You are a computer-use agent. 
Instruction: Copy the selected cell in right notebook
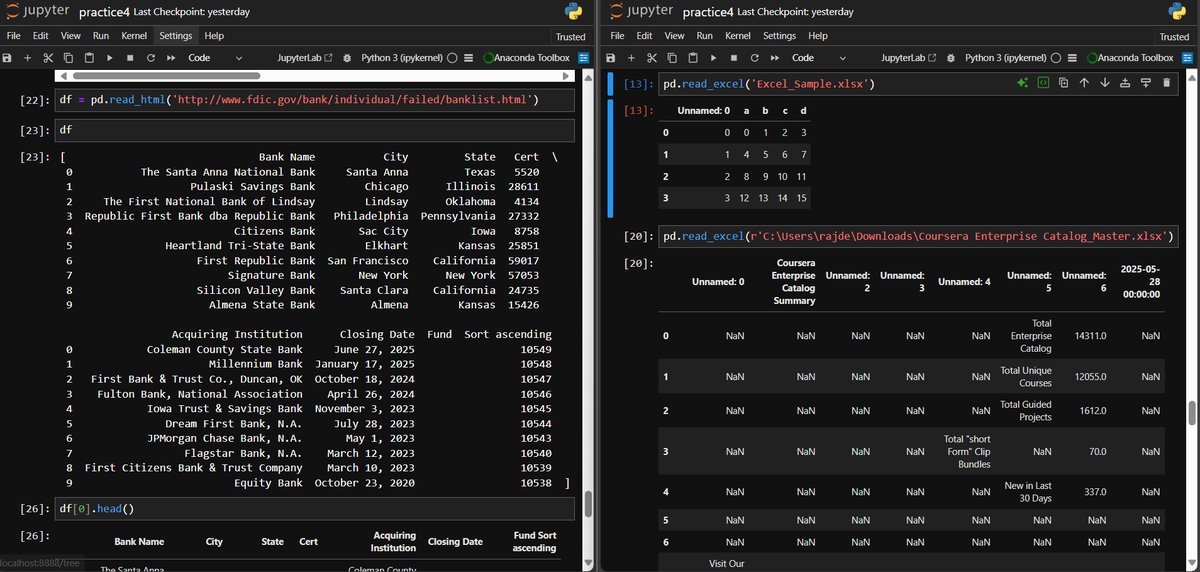[672, 58]
